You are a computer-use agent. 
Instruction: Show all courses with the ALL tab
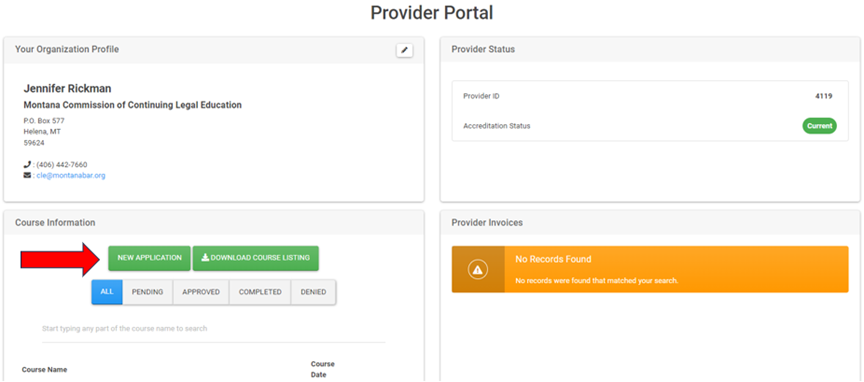tap(107, 292)
